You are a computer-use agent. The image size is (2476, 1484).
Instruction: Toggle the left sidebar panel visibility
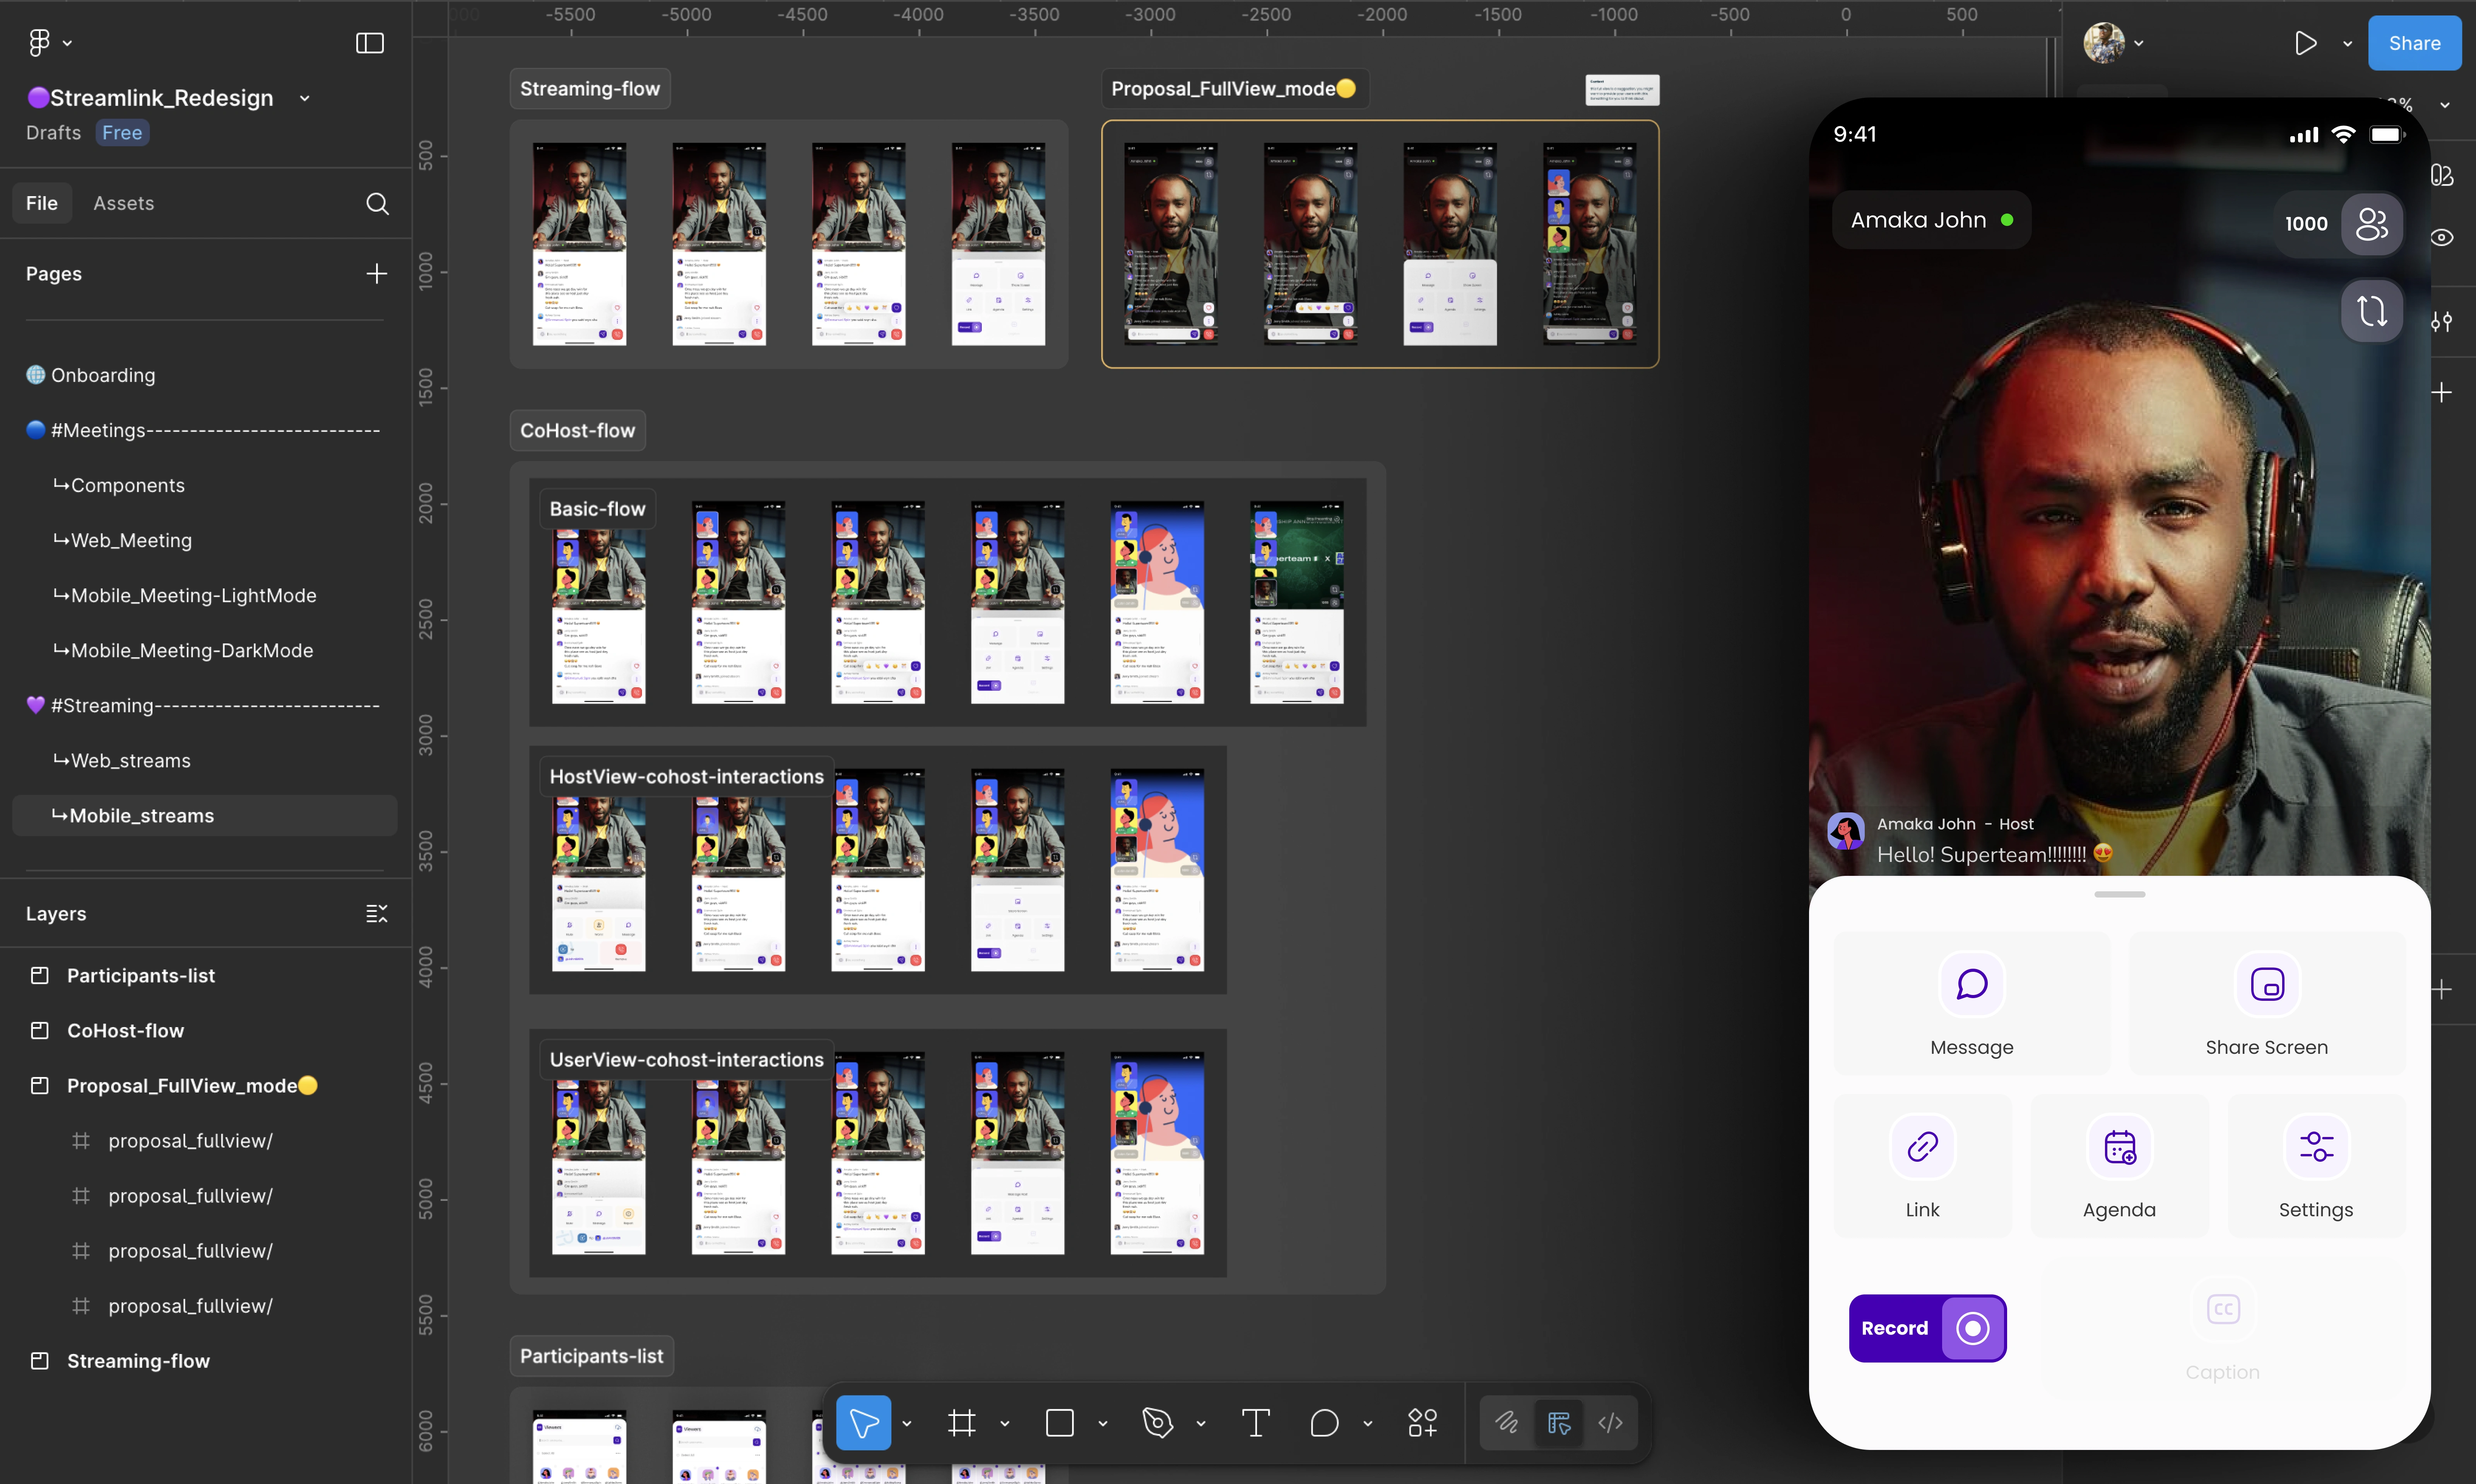pos(370,43)
